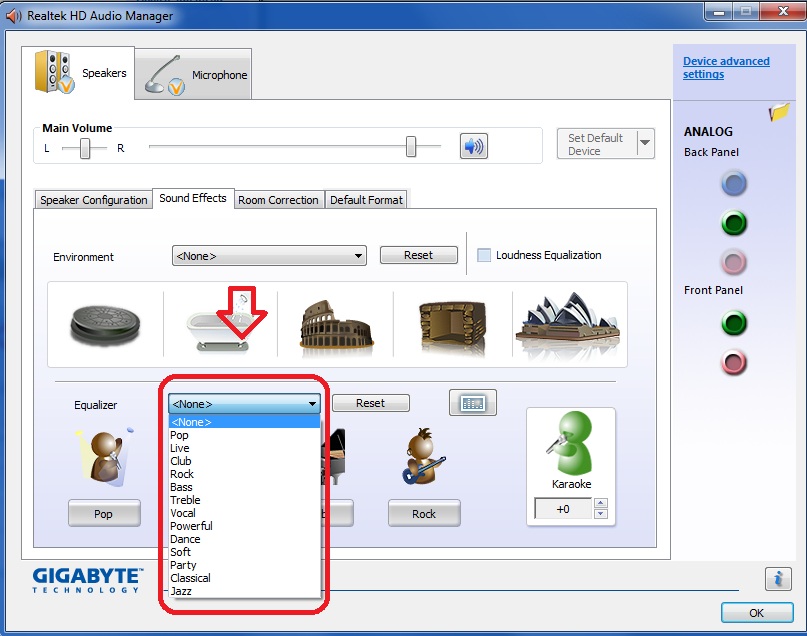Click the left-right balance slider handle
The height and width of the screenshot is (636, 807).
click(x=85, y=148)
